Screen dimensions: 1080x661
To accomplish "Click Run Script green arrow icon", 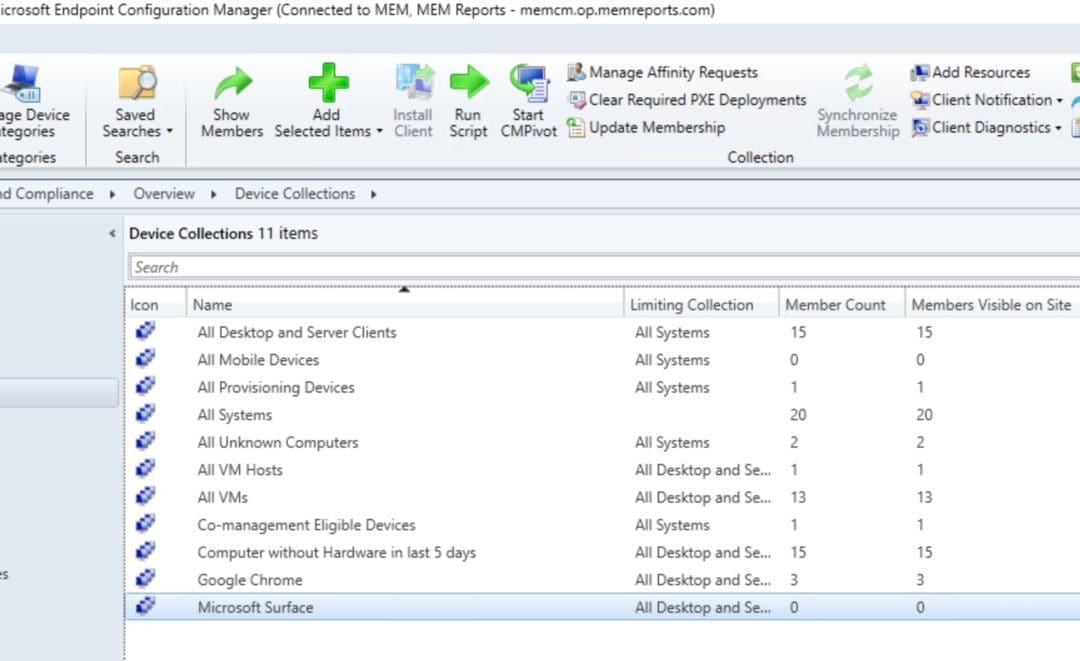I will [x=468, y=82].
